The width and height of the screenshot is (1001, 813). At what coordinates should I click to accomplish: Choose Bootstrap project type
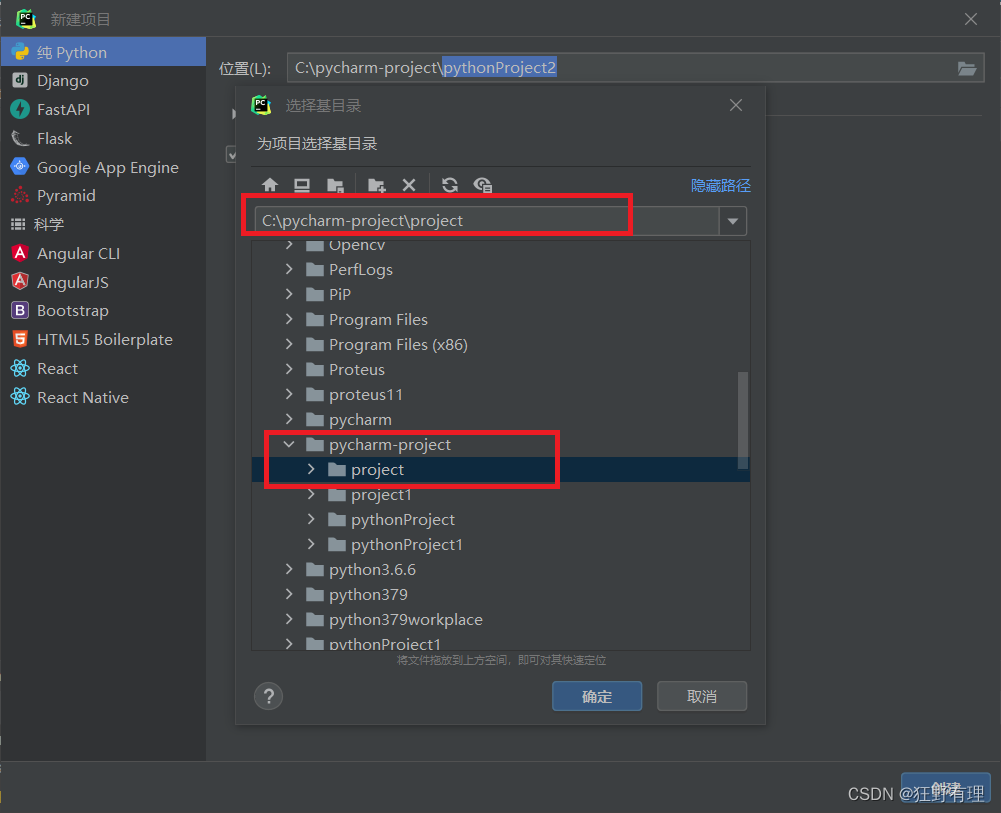[103, 311]
